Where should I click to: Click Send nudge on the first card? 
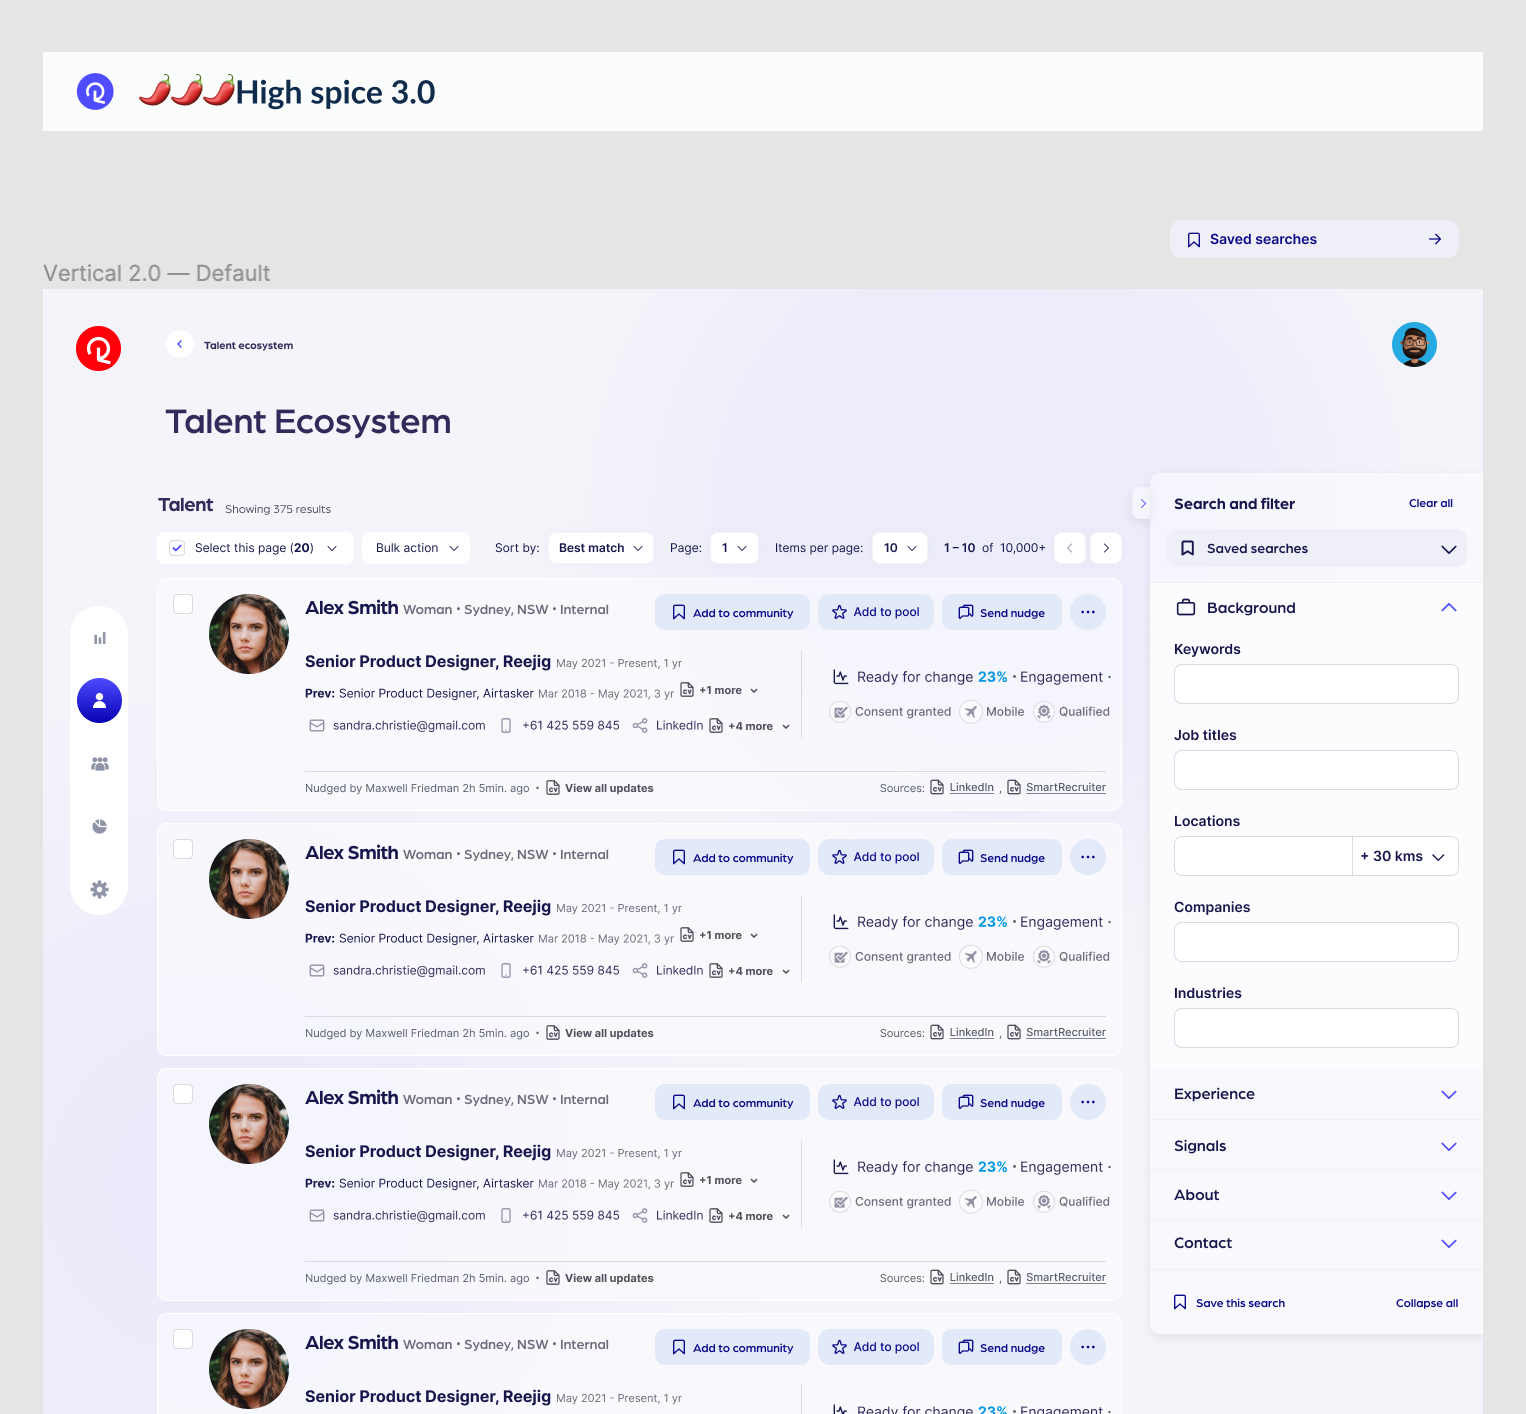pyautogui.click(x=1001, y=612)
